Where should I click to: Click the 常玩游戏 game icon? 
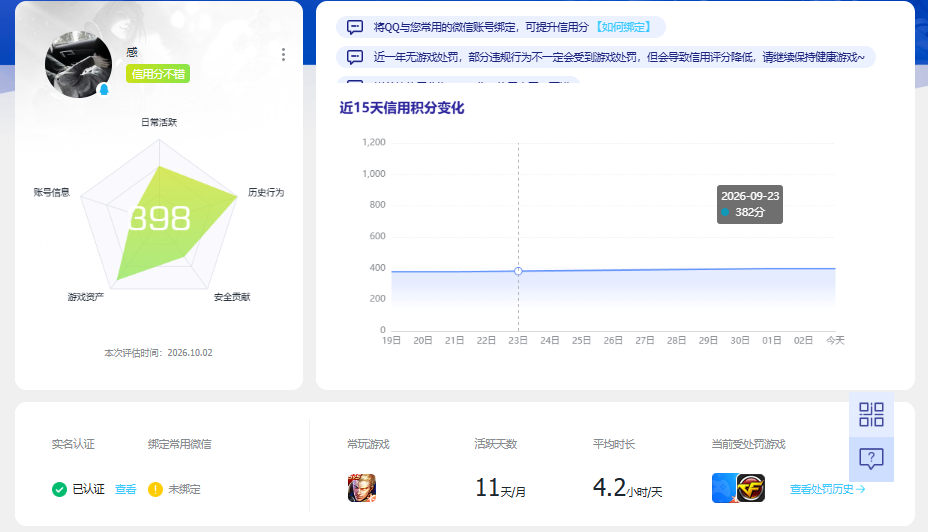362,488
